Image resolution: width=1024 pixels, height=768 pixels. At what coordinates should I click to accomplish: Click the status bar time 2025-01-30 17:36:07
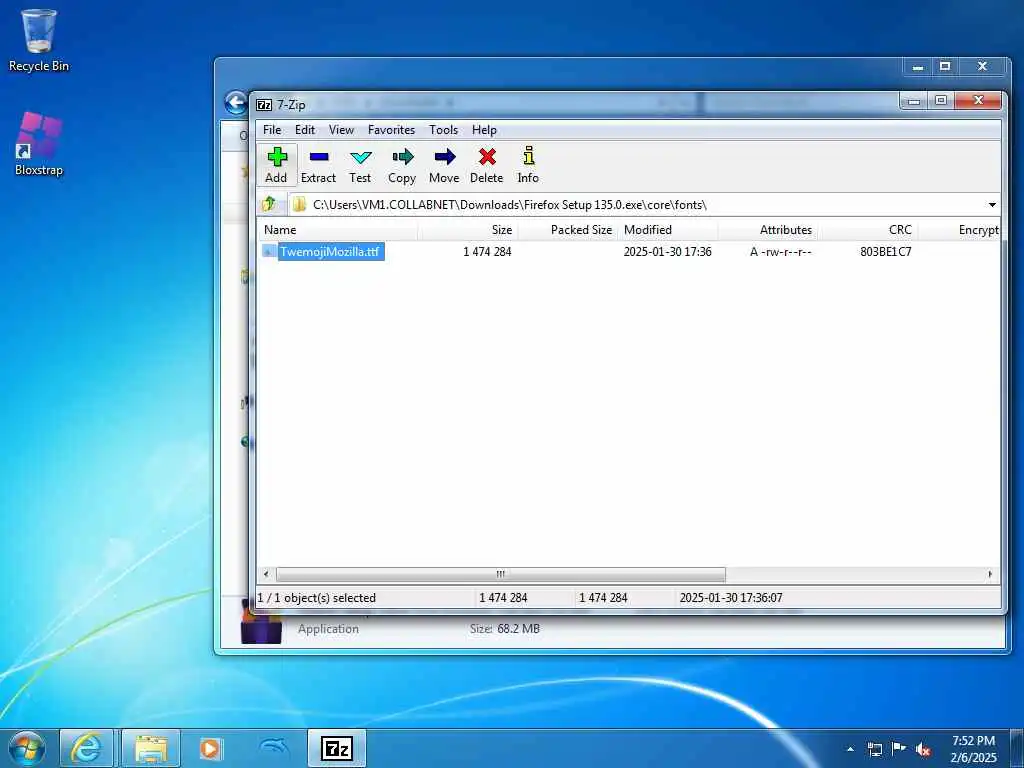coord(731,598)
